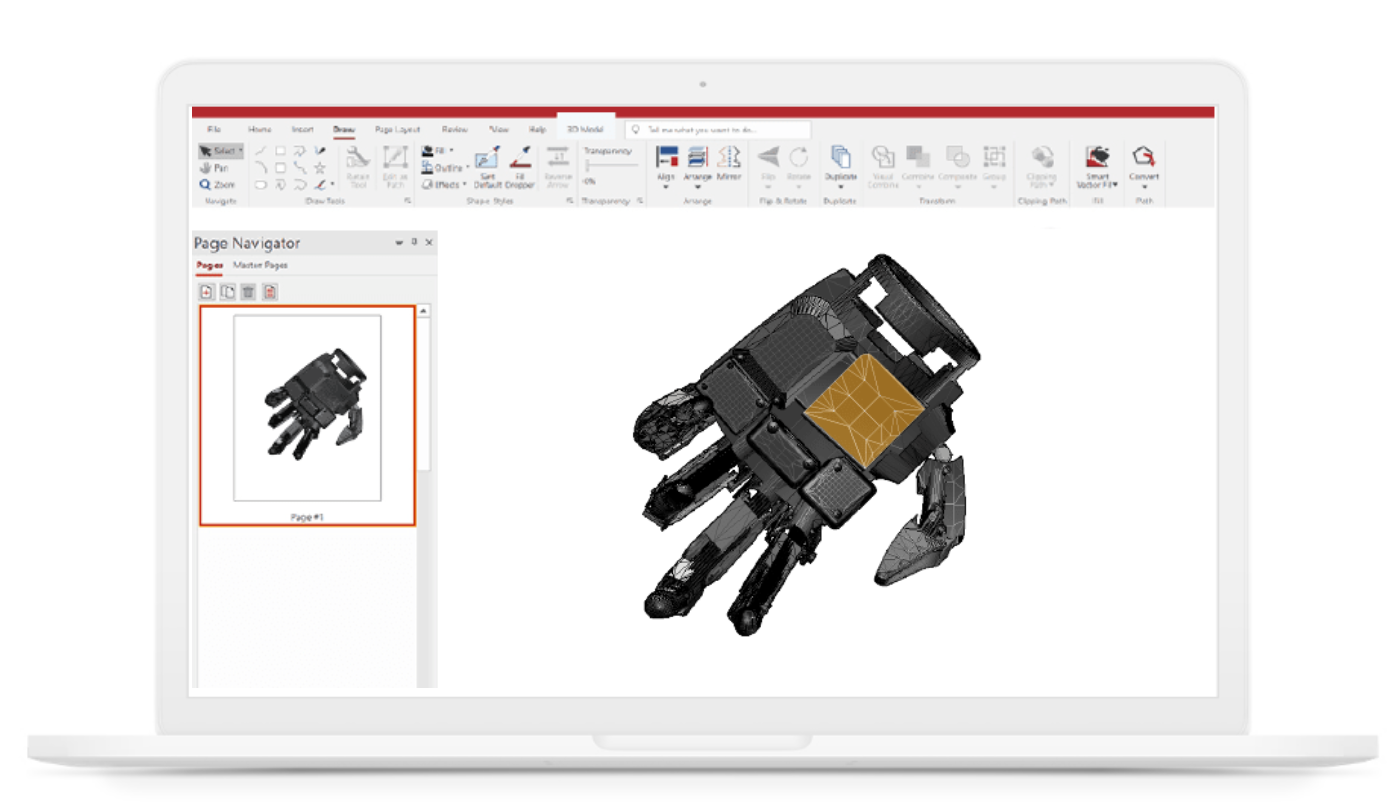Add a new page in Page Navigator
The height and width of the screenshot is (804, 1400).
[x=206, y=291]
